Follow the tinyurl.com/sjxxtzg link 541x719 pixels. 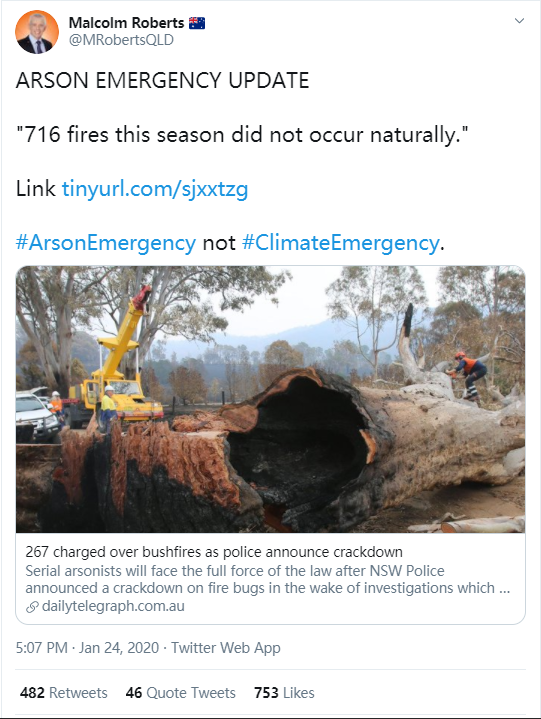155,188
